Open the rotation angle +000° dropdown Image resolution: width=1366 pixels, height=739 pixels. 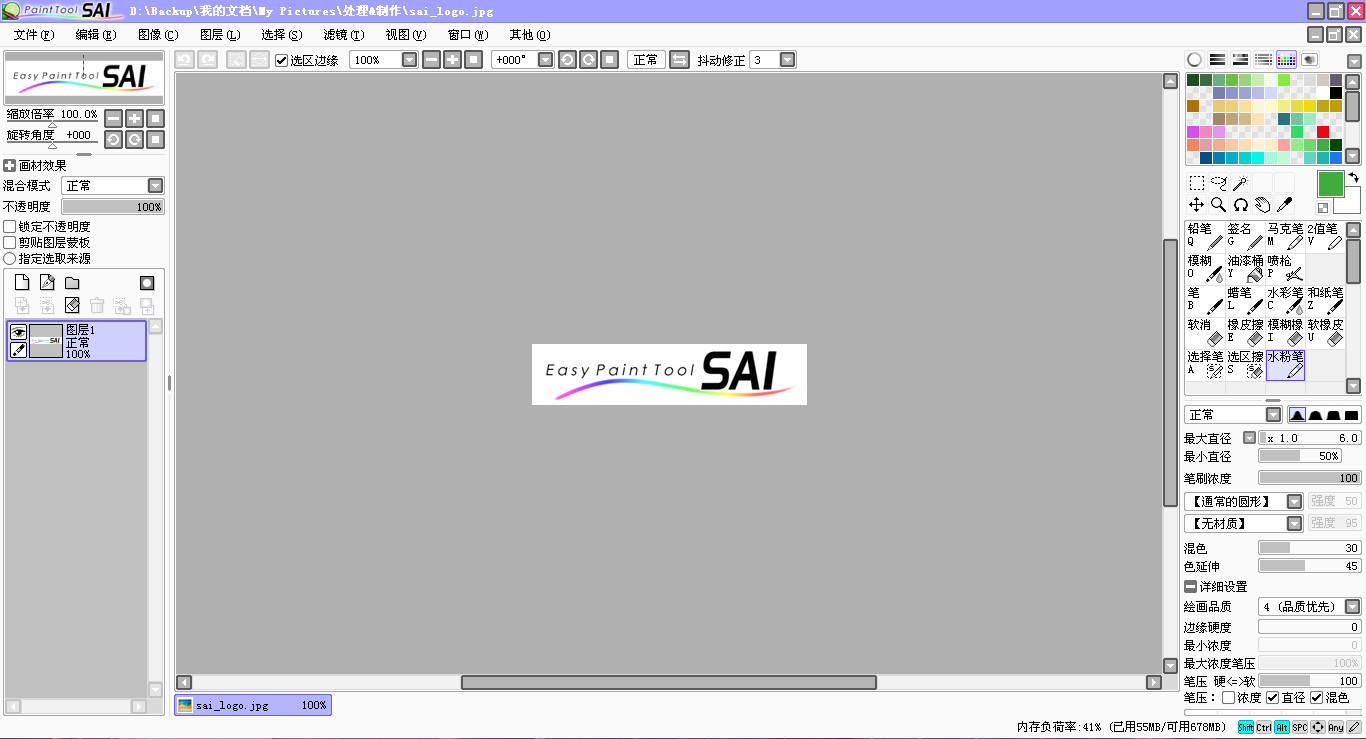545,60
